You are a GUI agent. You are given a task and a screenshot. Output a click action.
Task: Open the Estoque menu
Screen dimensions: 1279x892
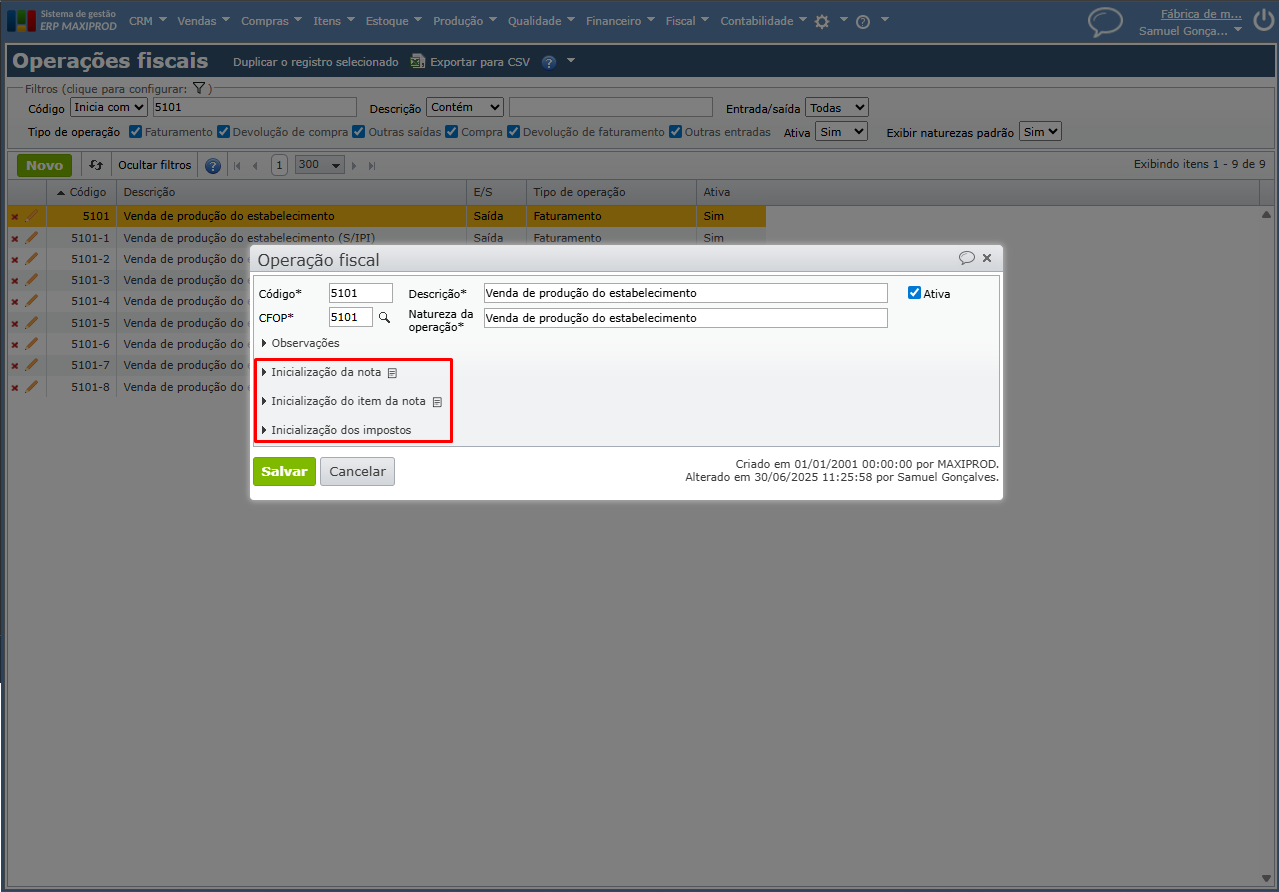click(x=393, y=21)
